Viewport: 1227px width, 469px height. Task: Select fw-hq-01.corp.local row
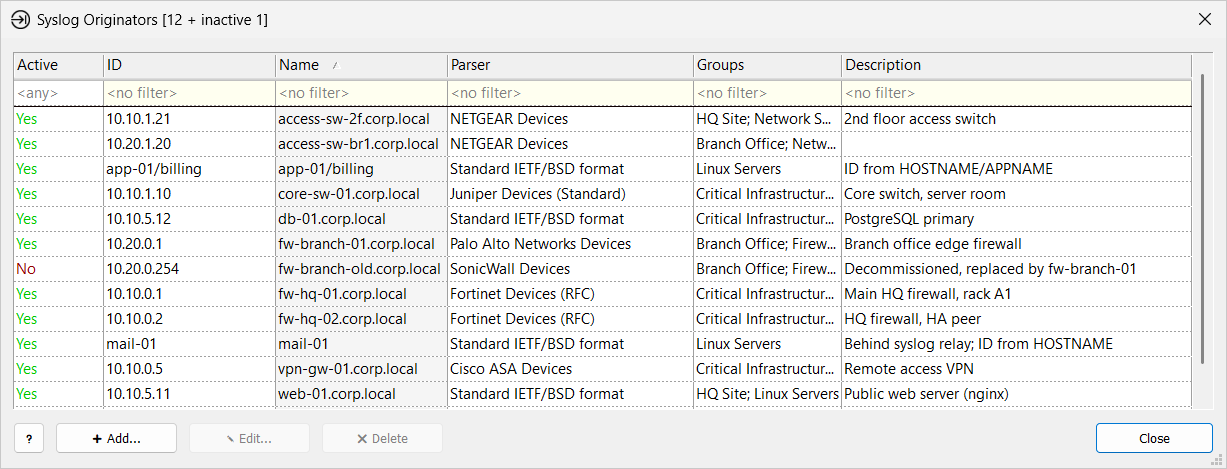point(602,294)
